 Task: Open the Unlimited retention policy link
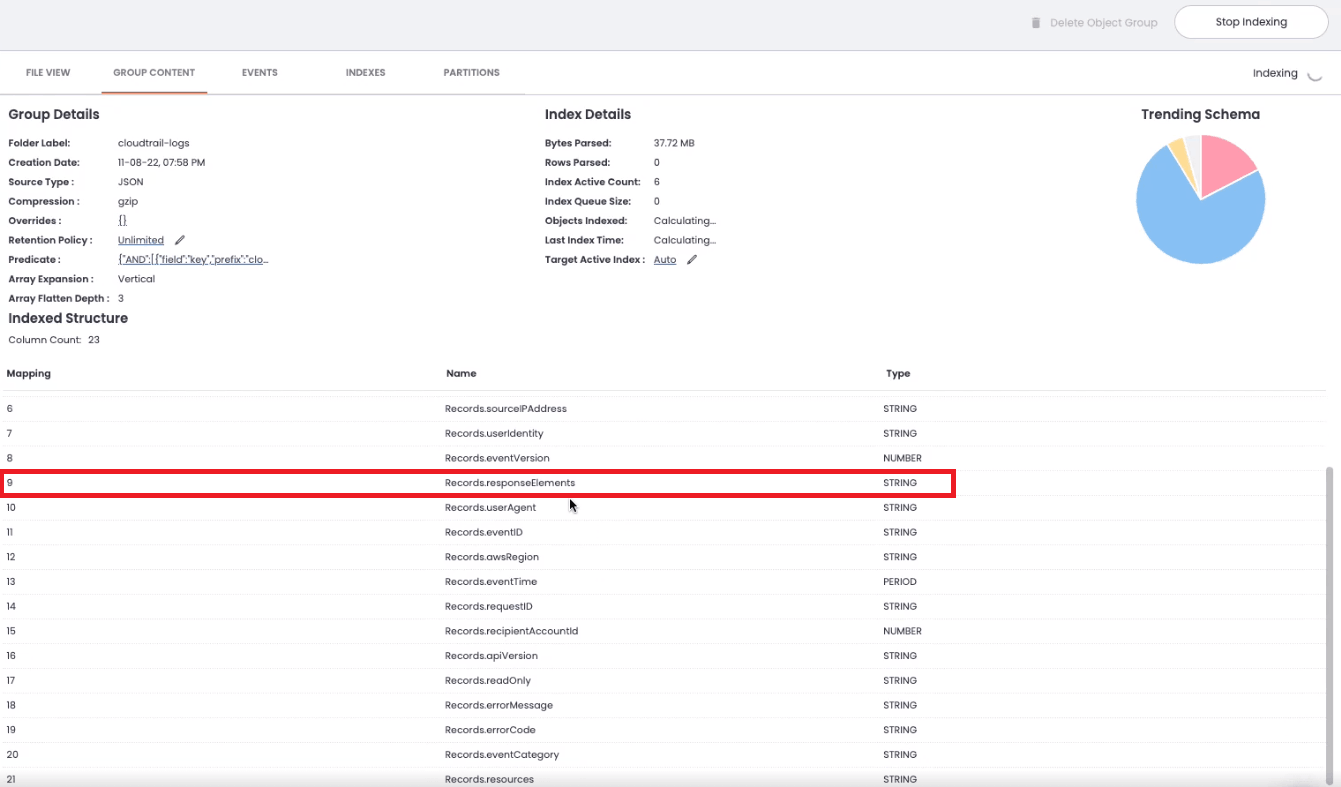pyautogui.click(x=140, y=240)
